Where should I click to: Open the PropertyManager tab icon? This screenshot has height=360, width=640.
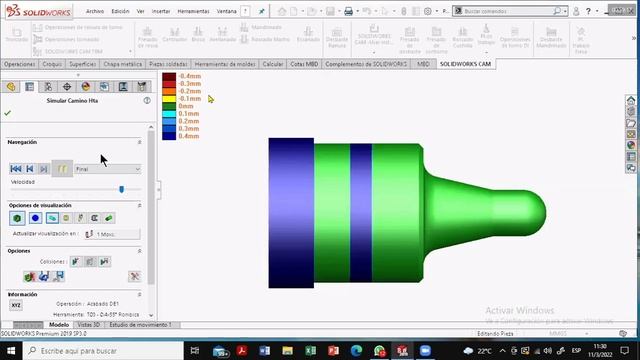[29, 87]
